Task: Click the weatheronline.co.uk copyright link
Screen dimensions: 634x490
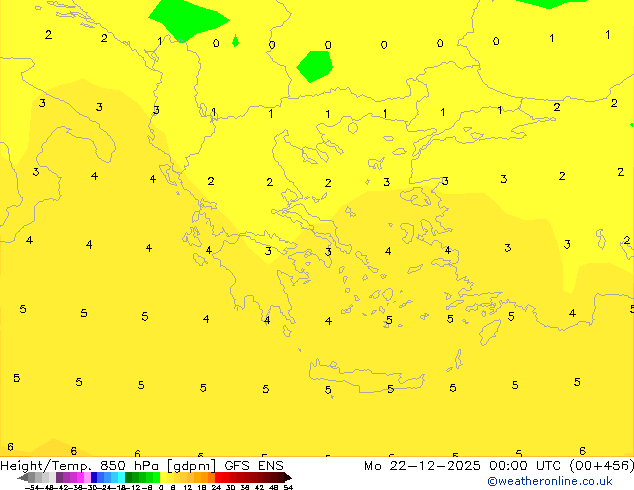Action: coord(550,481)
